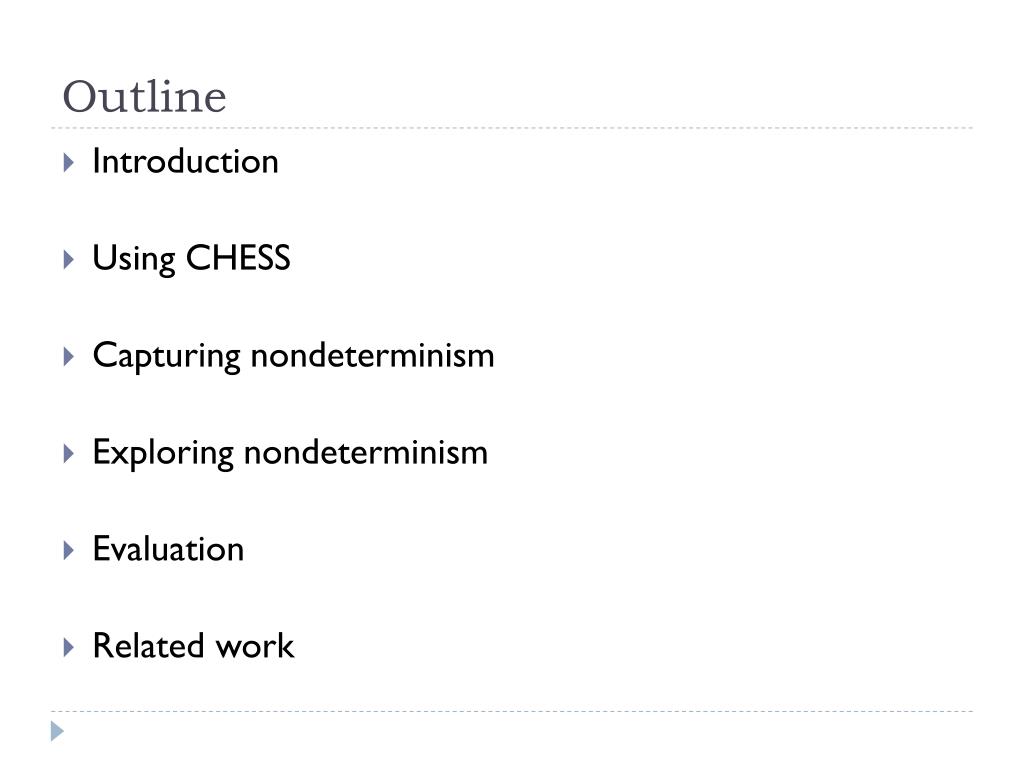1024x768 pixels.
Task: Select the Outline slide title
Action: click(144, 97)
